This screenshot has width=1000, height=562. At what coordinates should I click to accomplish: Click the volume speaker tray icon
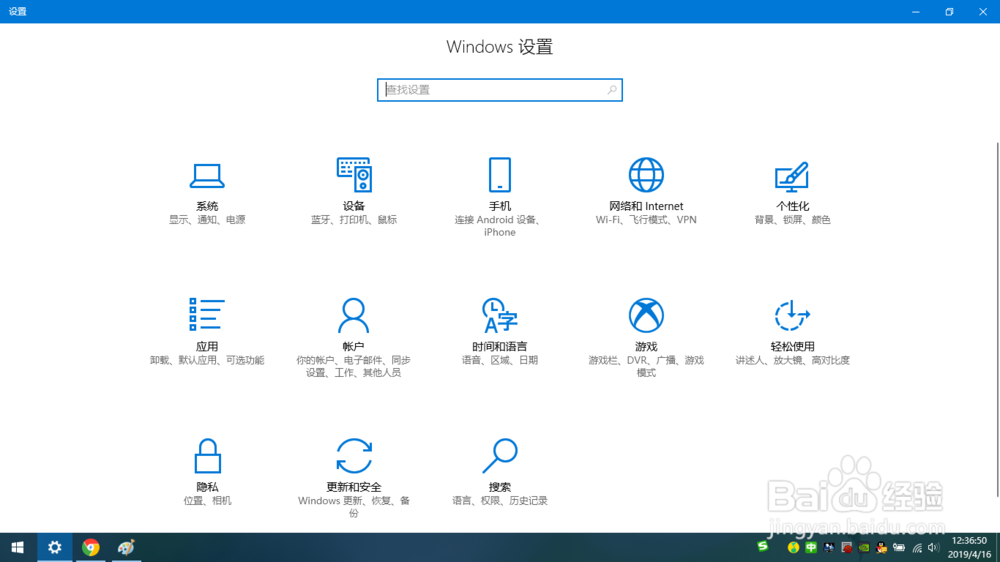point(934,547)
